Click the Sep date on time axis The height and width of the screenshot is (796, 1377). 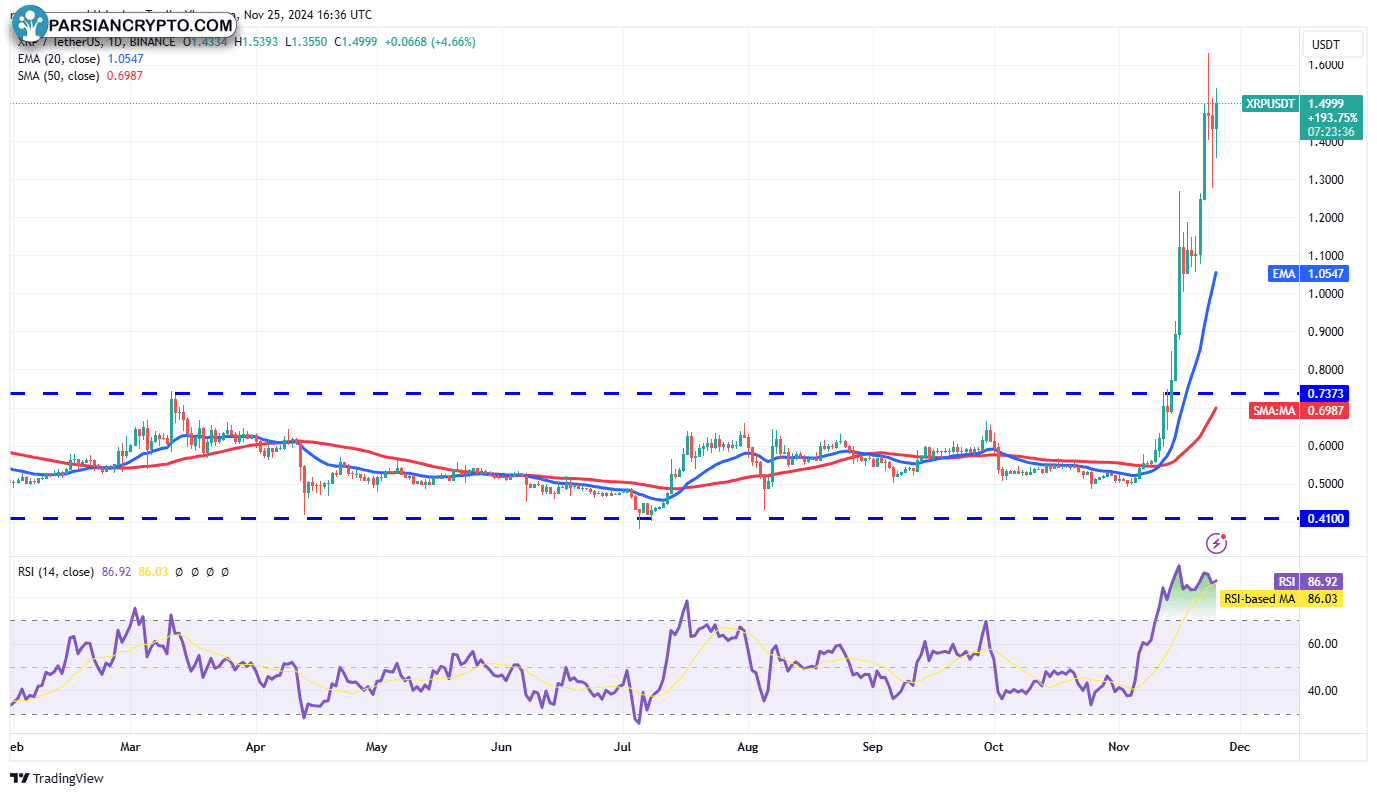872,746
